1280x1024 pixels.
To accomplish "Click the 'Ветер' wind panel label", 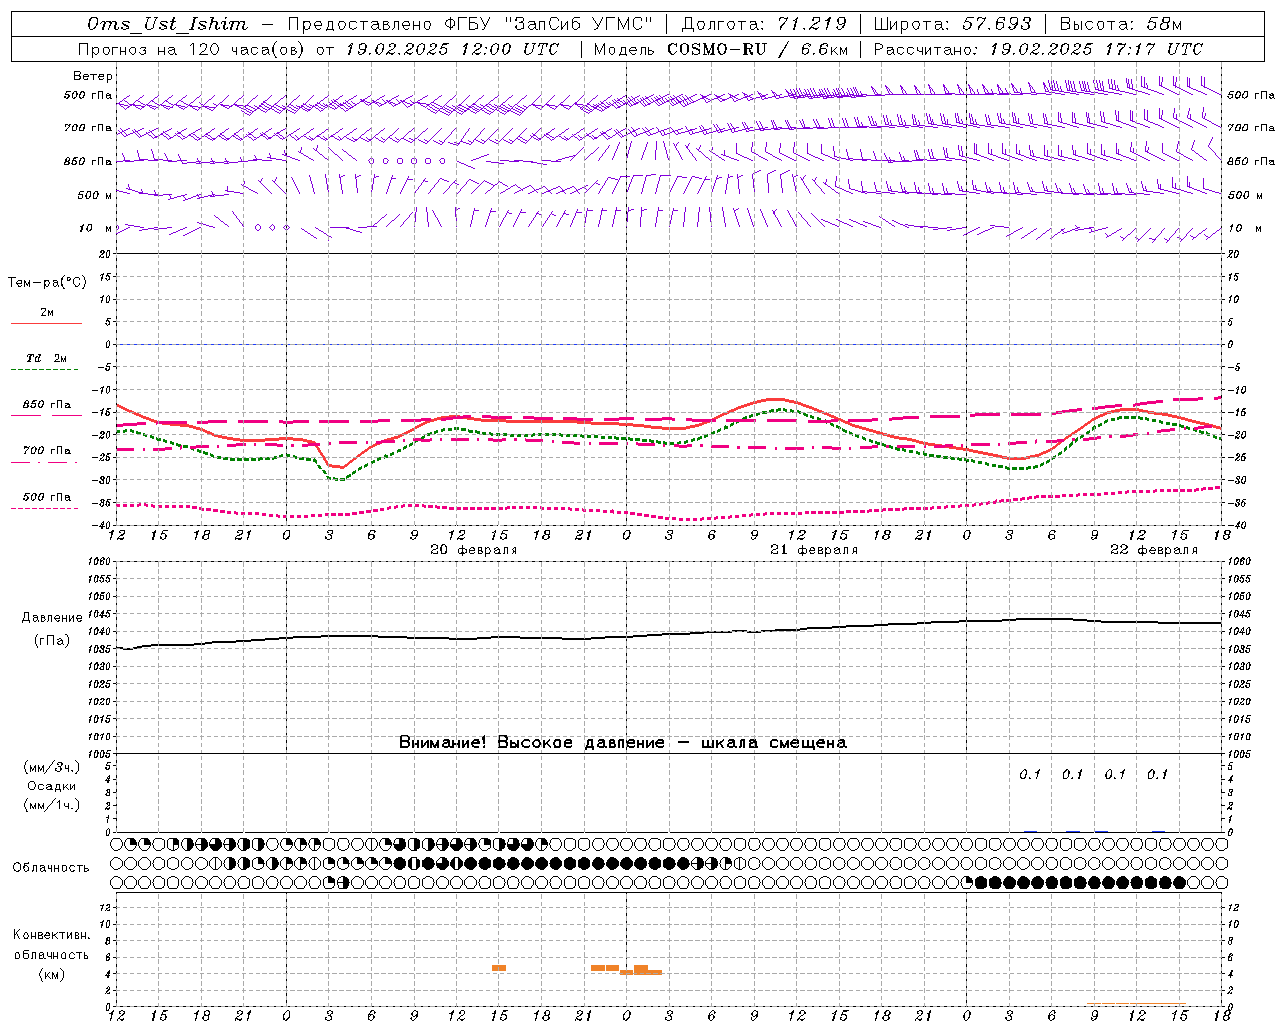I will [x=93, y=76].
